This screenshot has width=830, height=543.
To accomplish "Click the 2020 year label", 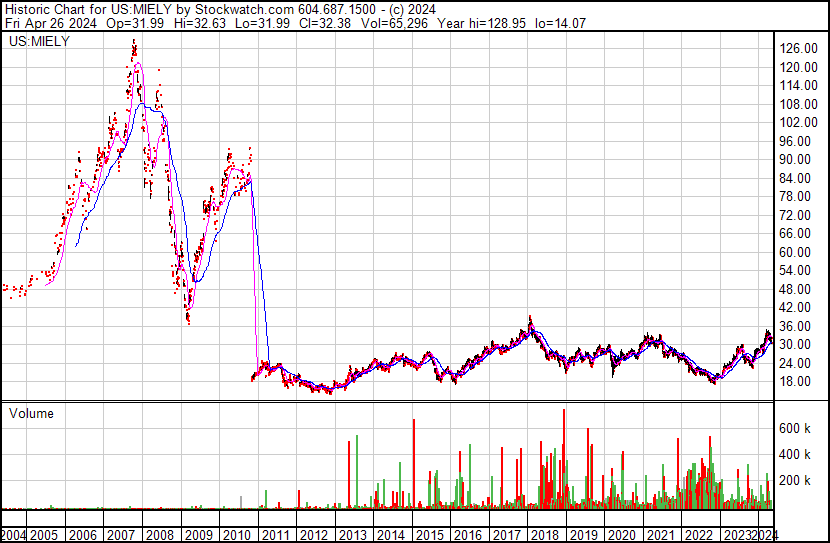I will point(622,535).
